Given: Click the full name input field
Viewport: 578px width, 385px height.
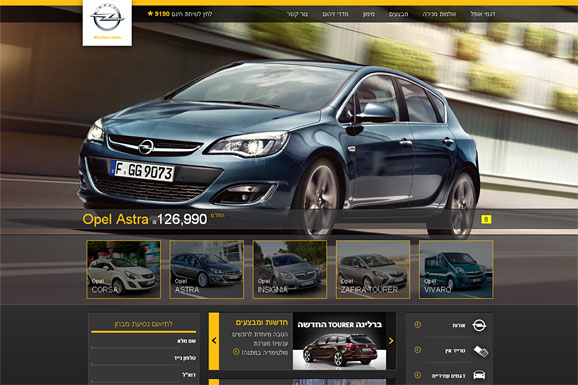Looking at the screenshot, I should 143,342.
